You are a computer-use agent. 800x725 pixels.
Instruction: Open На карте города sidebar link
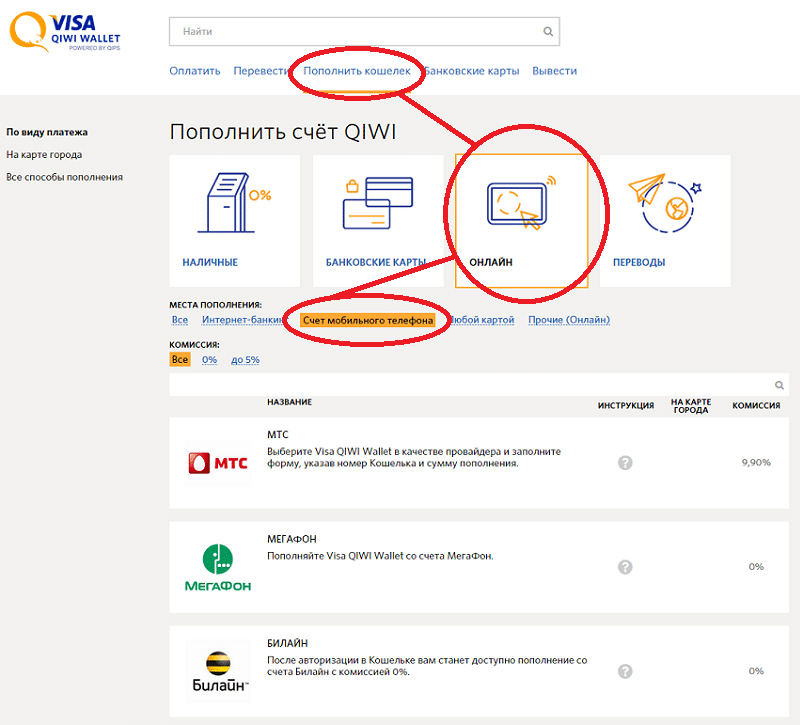point(44,155)
